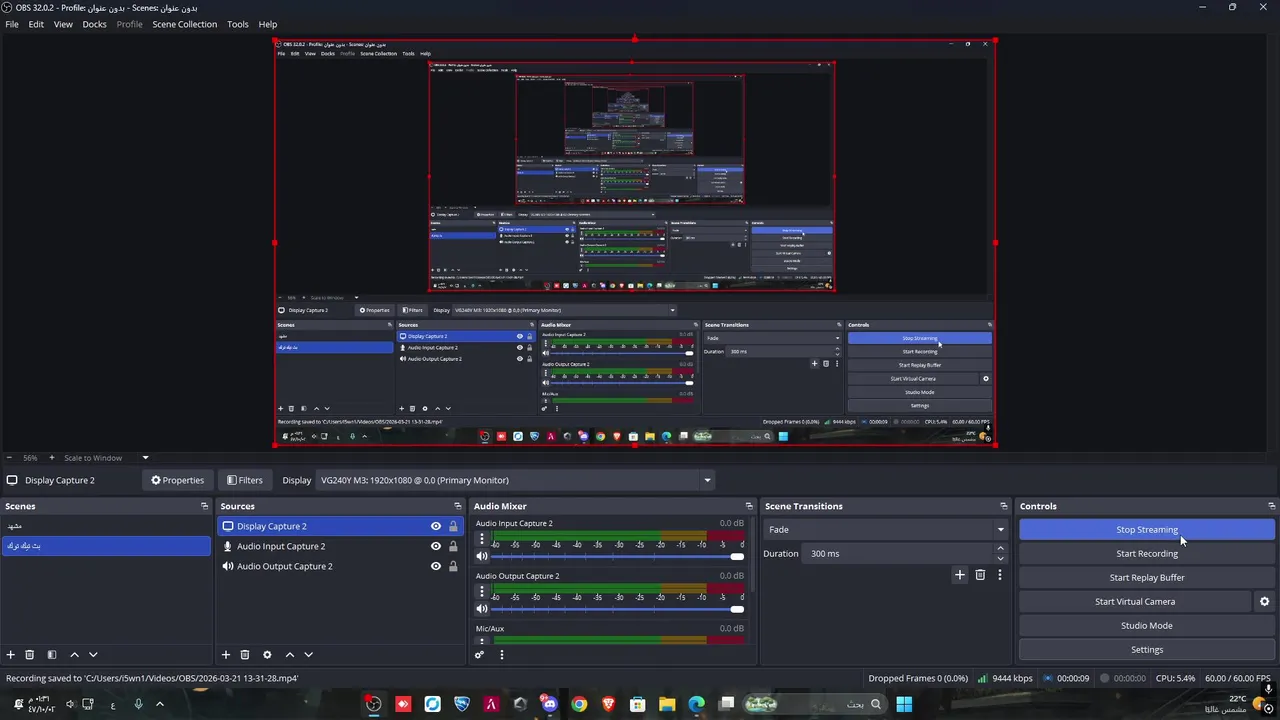Screen dimensions: 1280x720
Task: Toggle lock on Display Capture 2
Action: point(453,526)
